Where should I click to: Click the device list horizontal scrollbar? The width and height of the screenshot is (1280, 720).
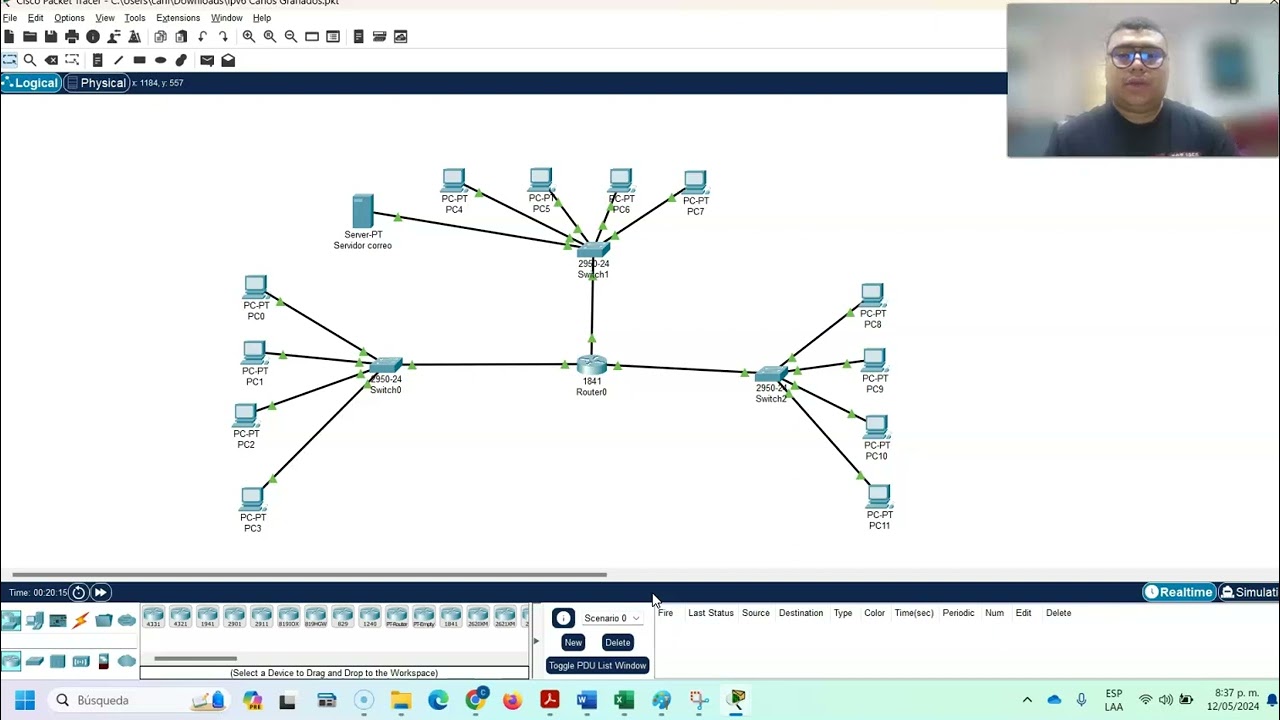195,659
